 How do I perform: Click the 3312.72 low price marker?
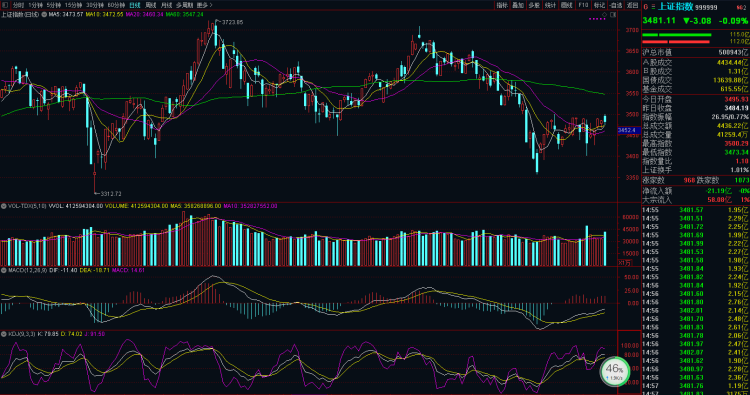(110, 194)
